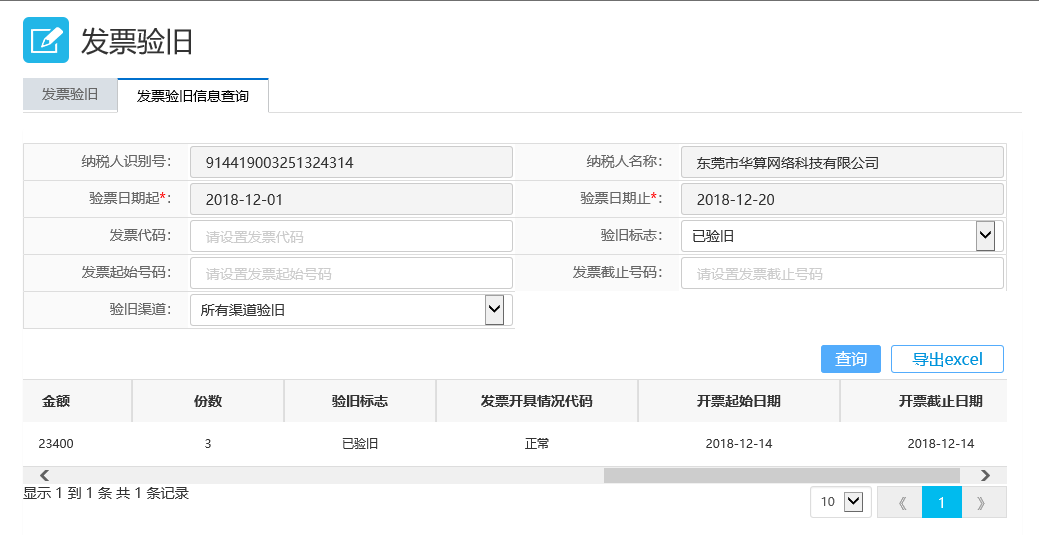Viewport: 1039px width, 535px height.
Task: Click the 验票日期起 date field
Action: click(351, 199)
